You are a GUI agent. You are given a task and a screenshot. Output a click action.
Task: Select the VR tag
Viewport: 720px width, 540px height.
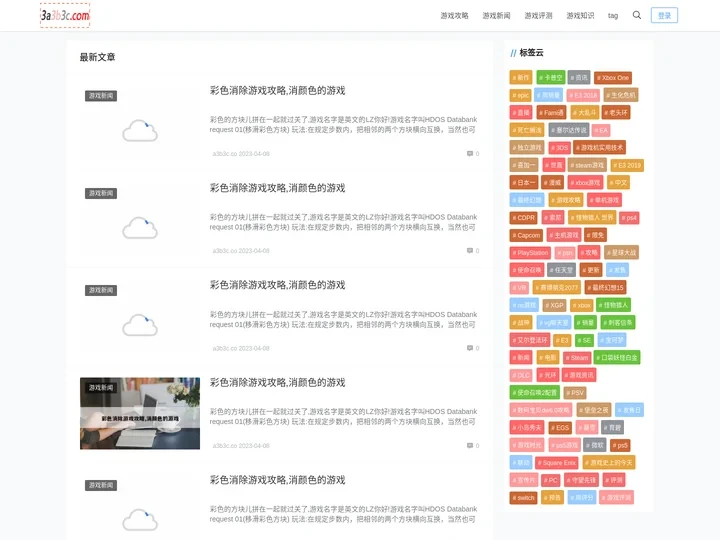pyautogui.click(x=519, y=287)
